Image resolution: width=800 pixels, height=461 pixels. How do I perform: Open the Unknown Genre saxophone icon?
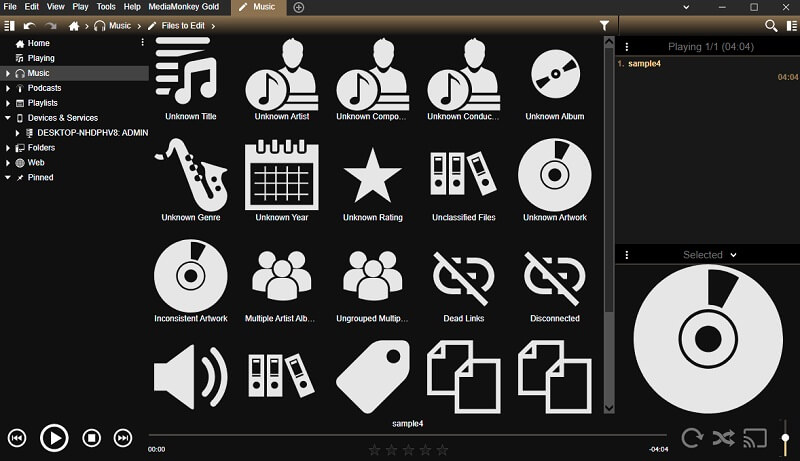(x=190, y=174)
